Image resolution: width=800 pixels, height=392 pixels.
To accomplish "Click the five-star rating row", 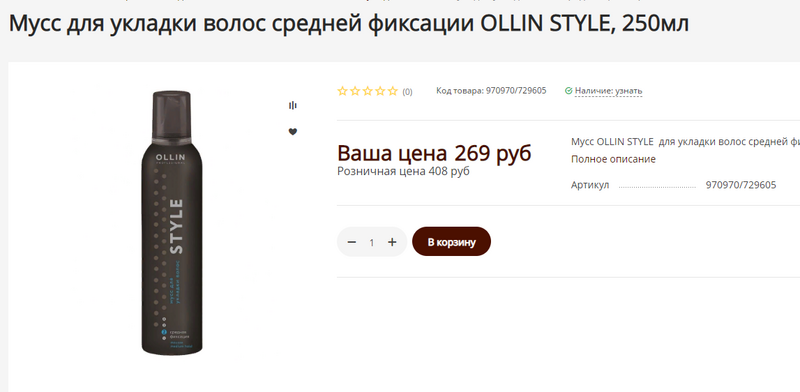I will pos(367,91).
